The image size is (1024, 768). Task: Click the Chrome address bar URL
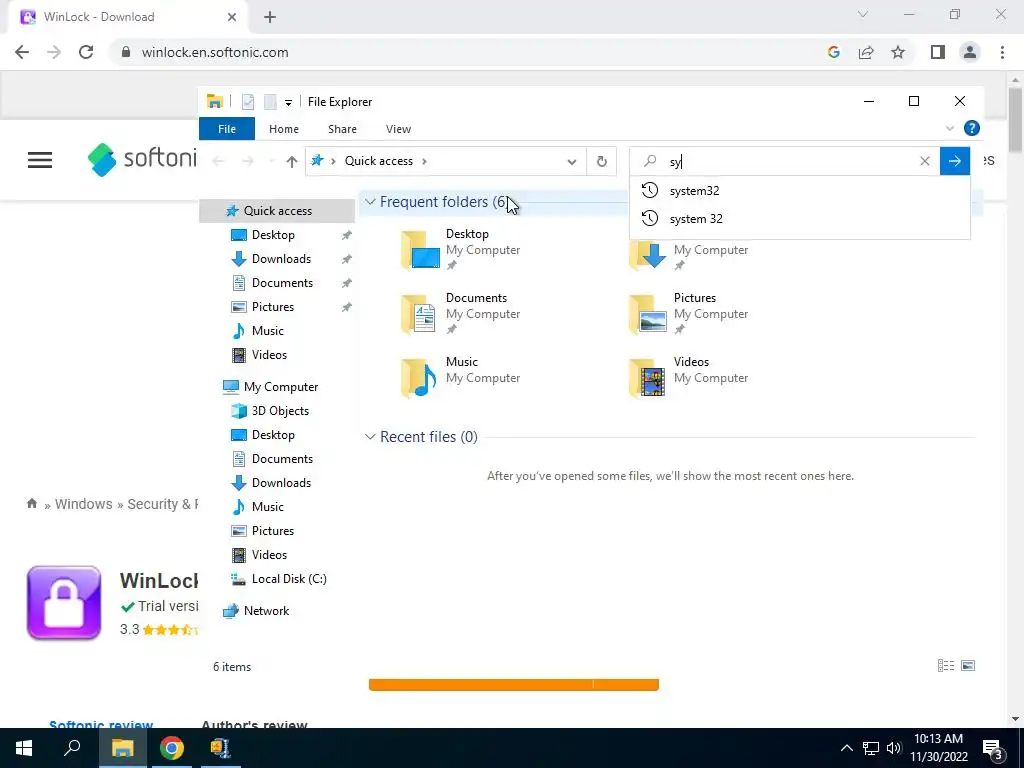(215, 52)
